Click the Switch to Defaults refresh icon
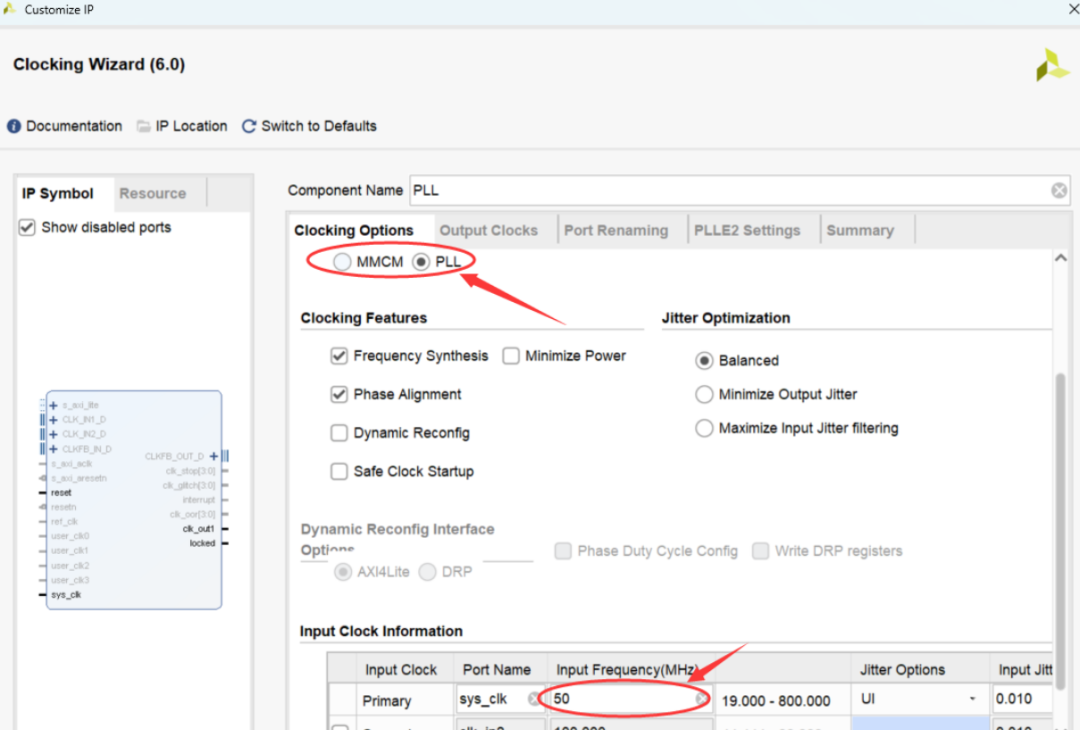 tap(250, 126)
